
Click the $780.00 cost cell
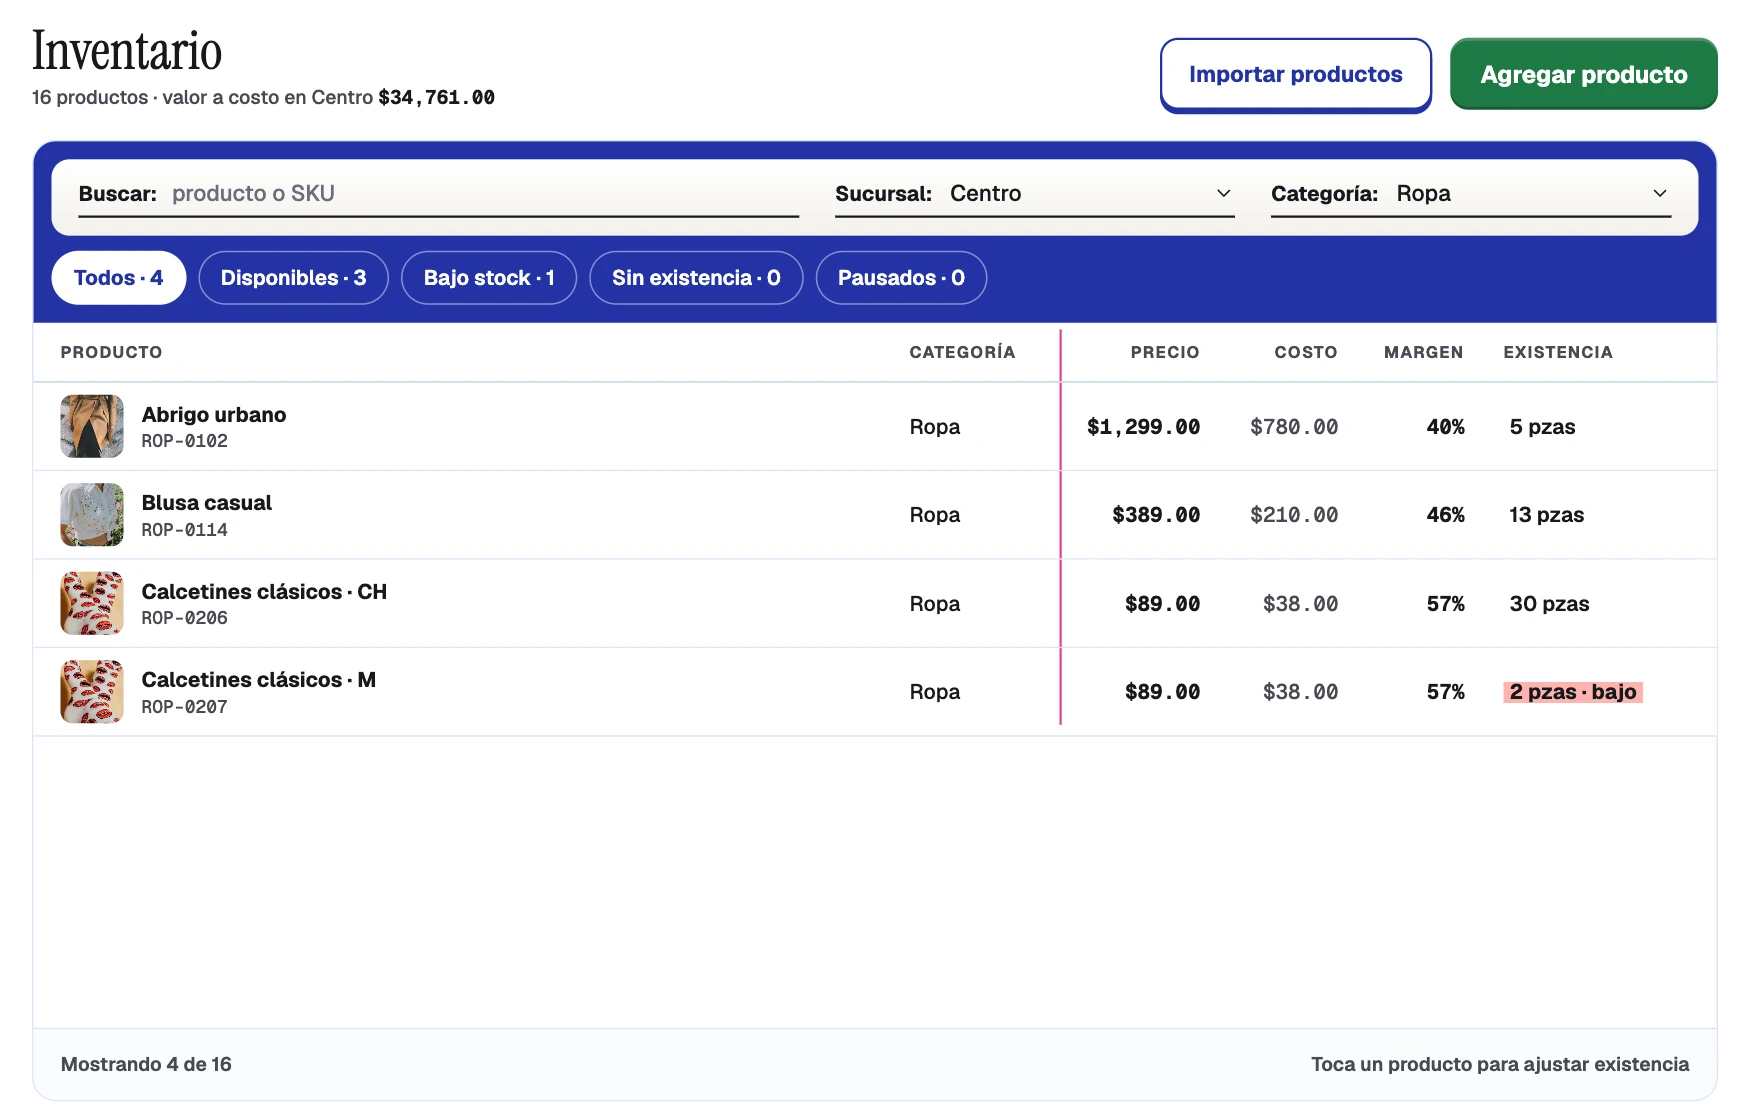(x=1294, y=427)
